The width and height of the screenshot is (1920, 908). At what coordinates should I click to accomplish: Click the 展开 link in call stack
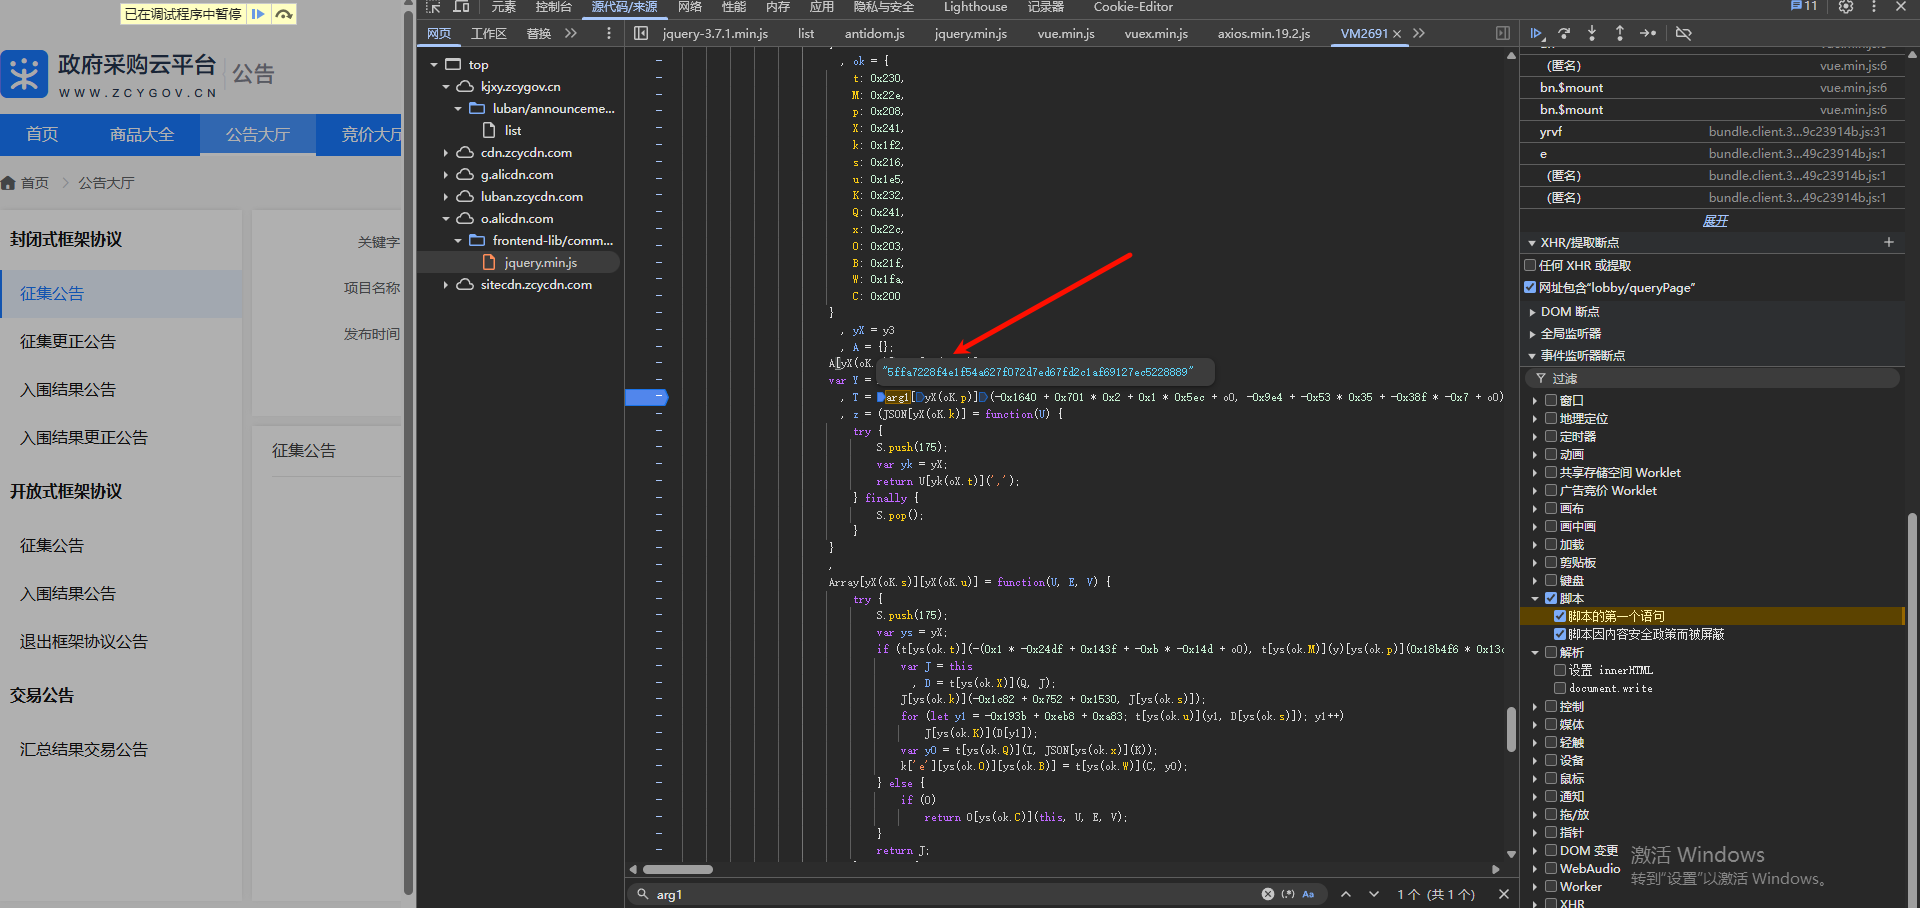click(1715, 221)
